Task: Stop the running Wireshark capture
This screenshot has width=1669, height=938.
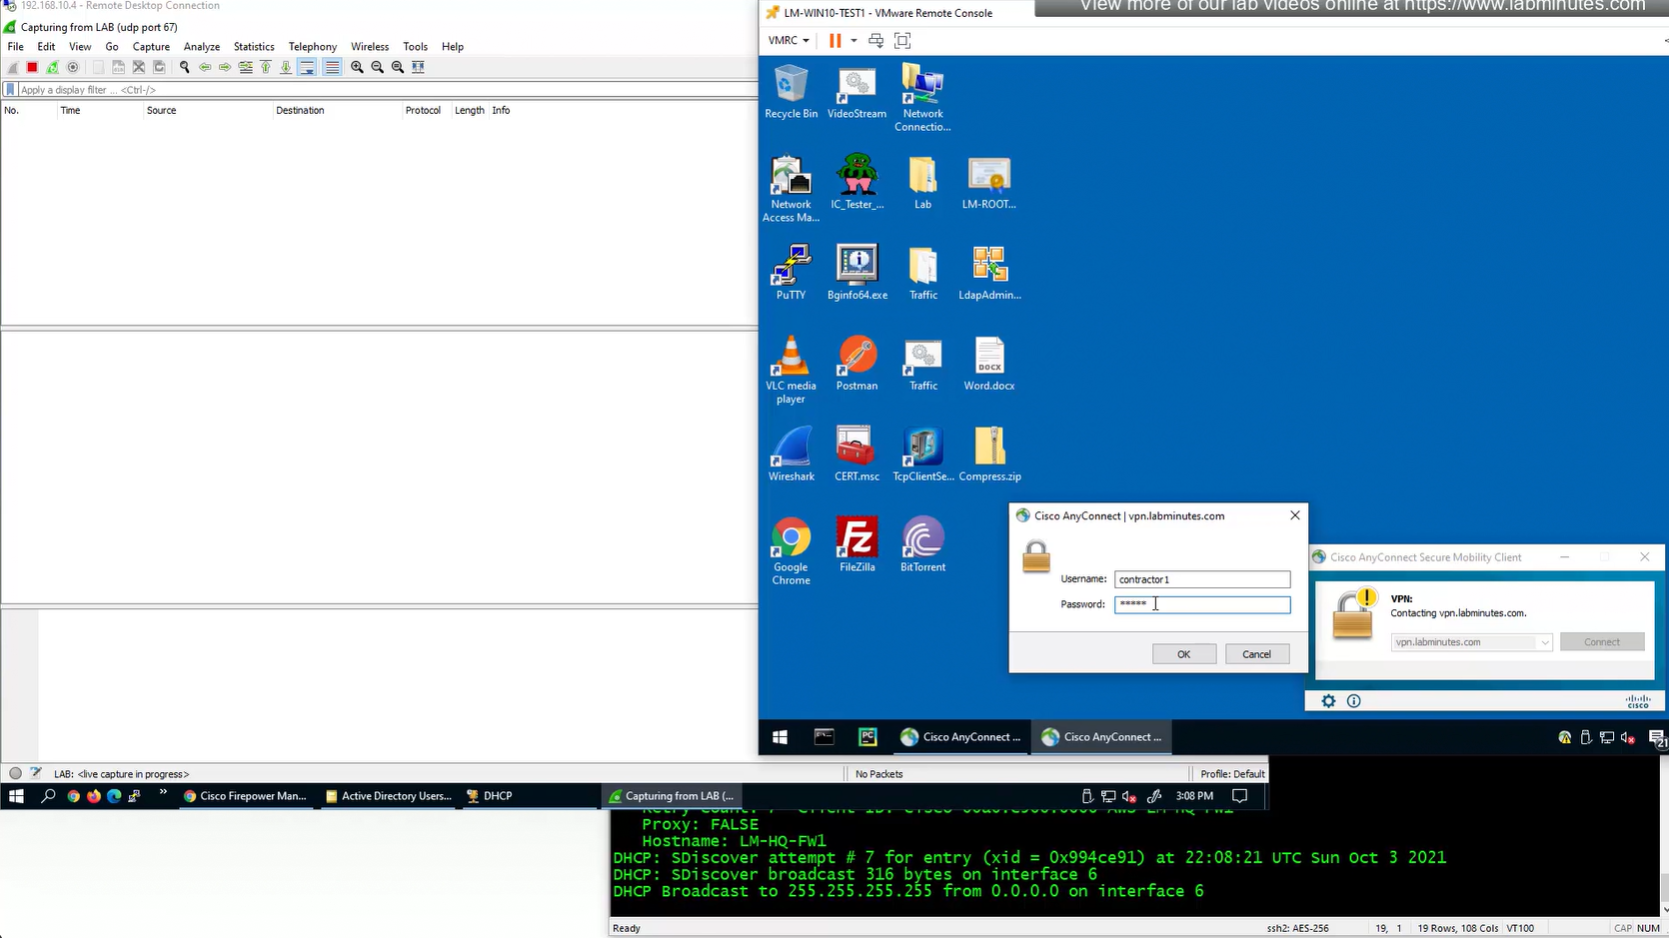Action: pos(32,67)
